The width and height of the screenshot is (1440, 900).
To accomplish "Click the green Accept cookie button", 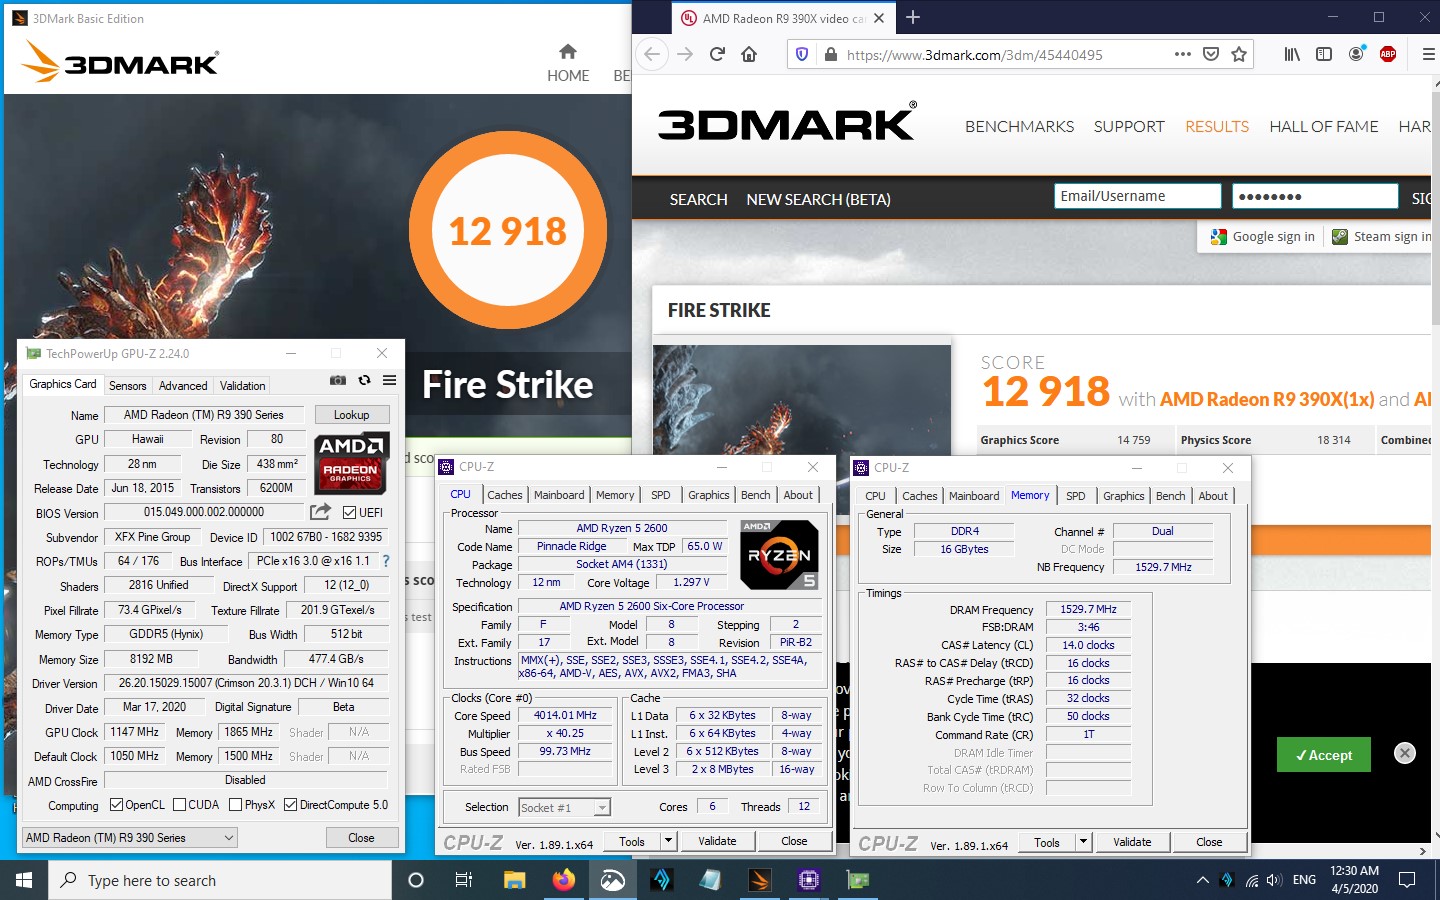I will pos(1324,755).
